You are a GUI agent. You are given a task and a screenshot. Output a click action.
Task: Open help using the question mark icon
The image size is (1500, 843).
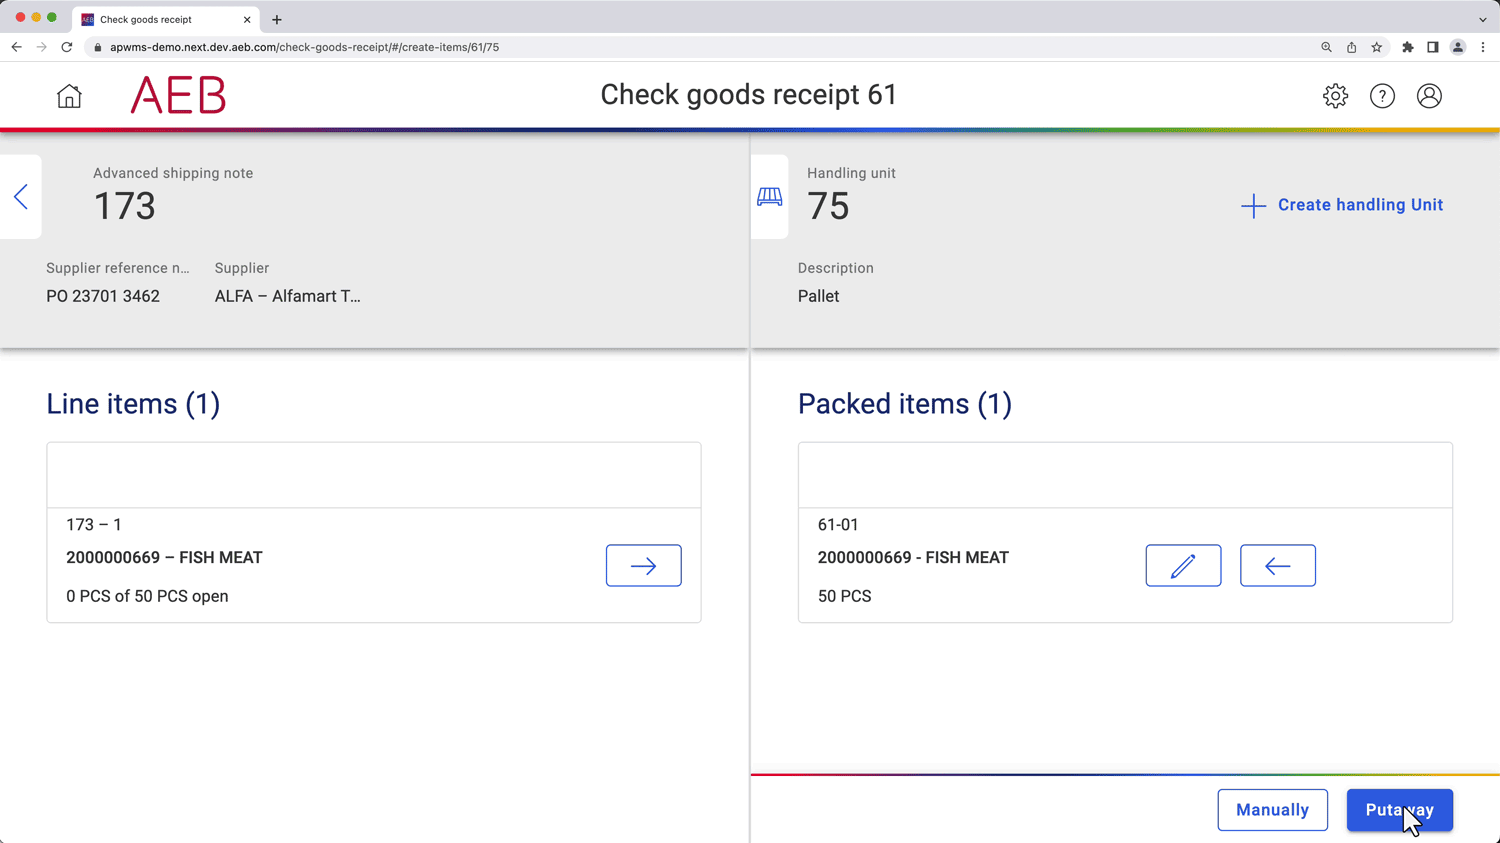coord(1382,95)
